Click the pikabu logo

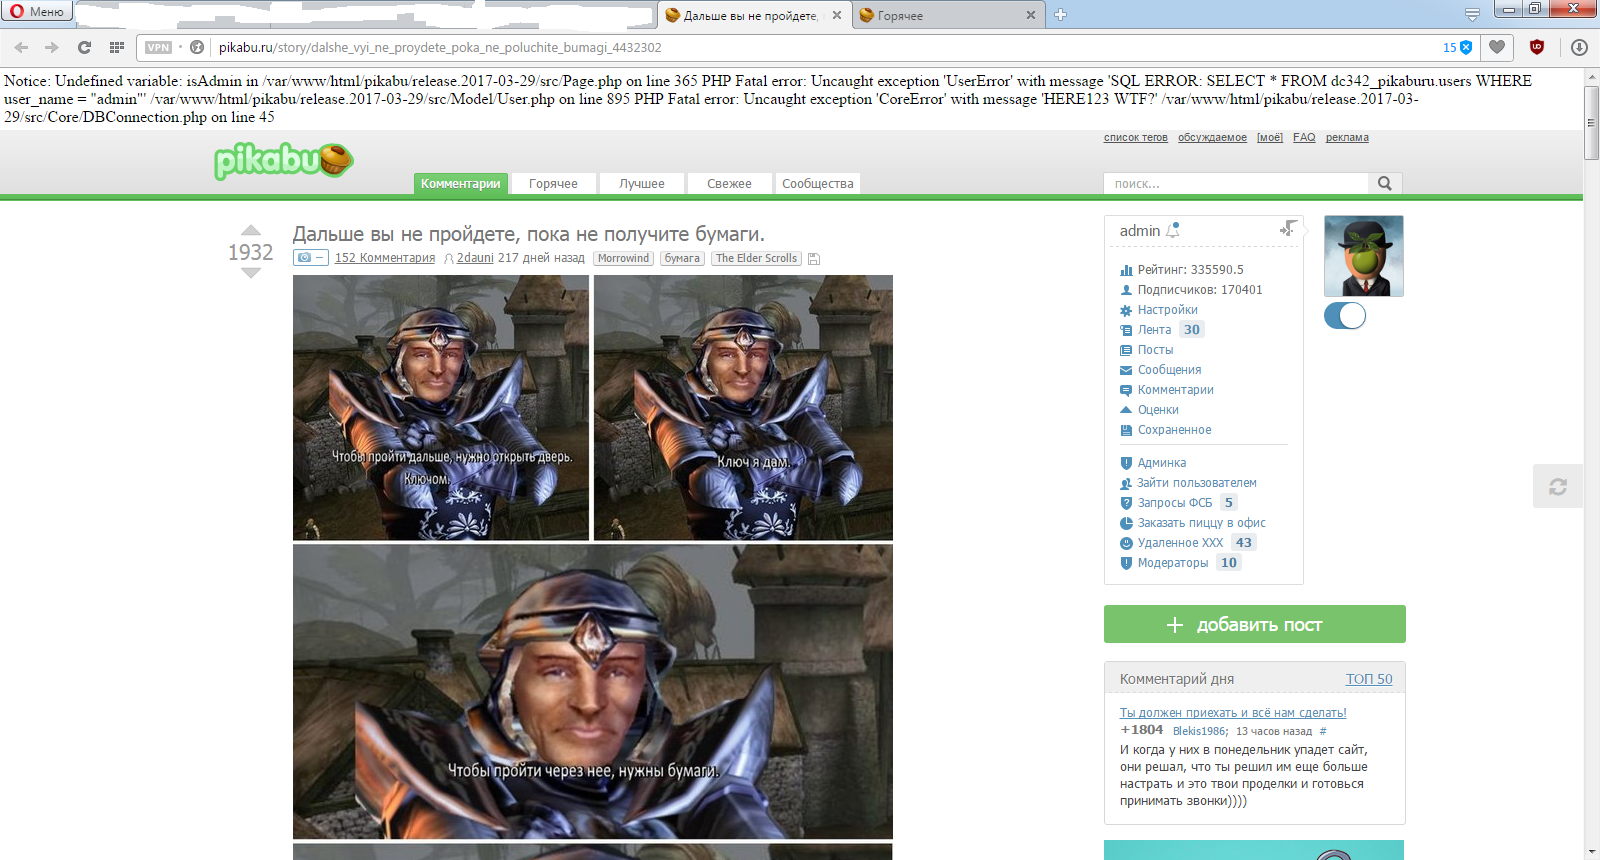283,160
